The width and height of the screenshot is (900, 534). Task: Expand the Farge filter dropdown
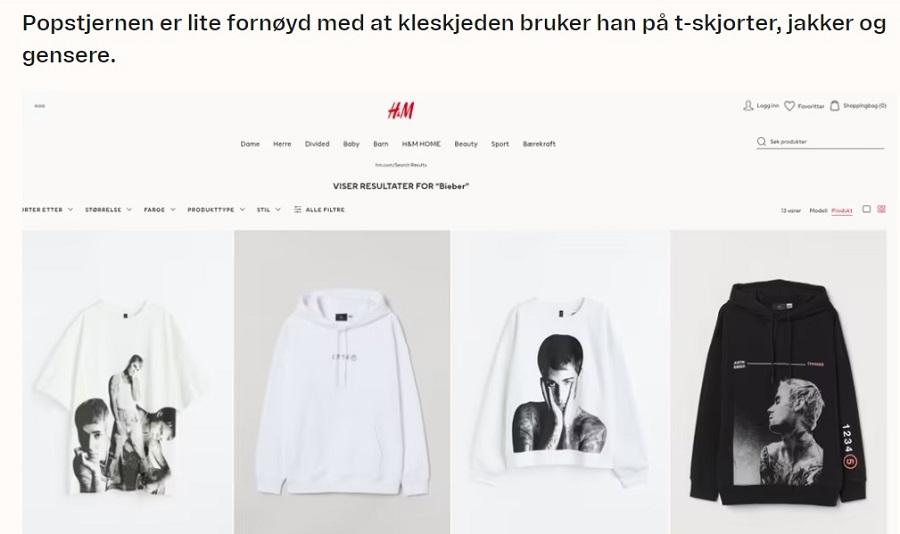tap(160, 210)
